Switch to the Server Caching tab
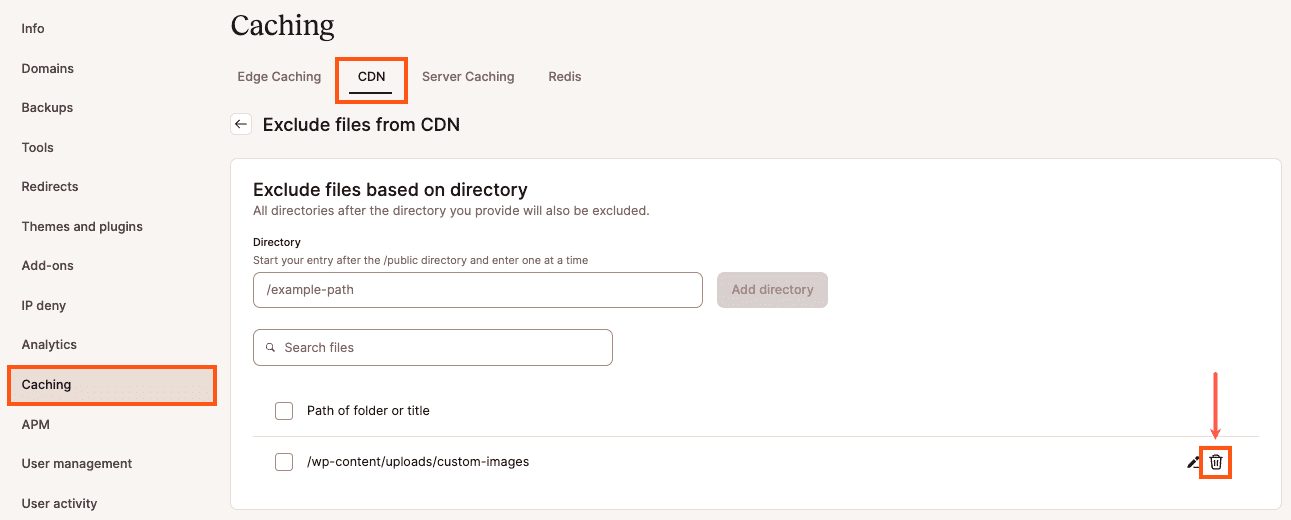The width and height of the screenshot is (1291, 520). pyautogui.click(x=468, y=76)
